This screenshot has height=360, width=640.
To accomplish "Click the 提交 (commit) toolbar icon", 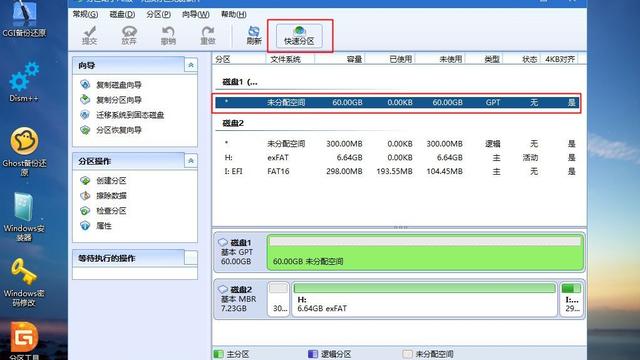I will 89,35.
